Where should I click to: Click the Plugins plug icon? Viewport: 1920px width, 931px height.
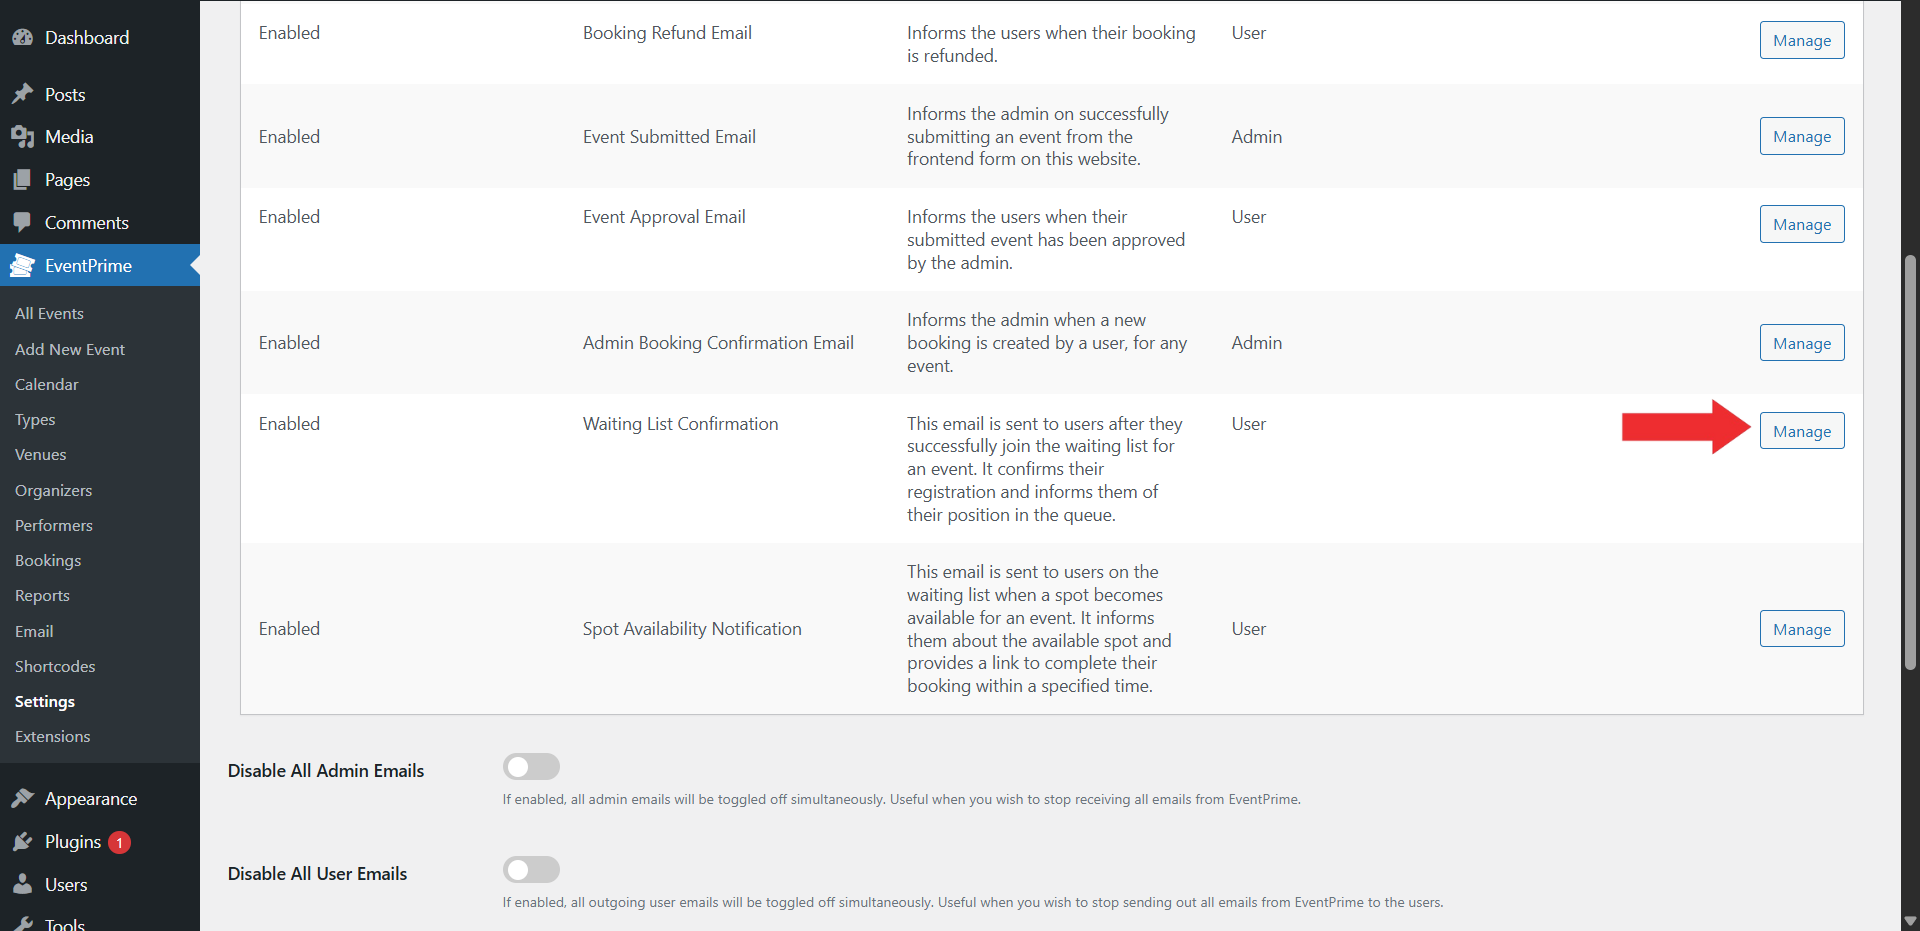click(x=23, y=842)
